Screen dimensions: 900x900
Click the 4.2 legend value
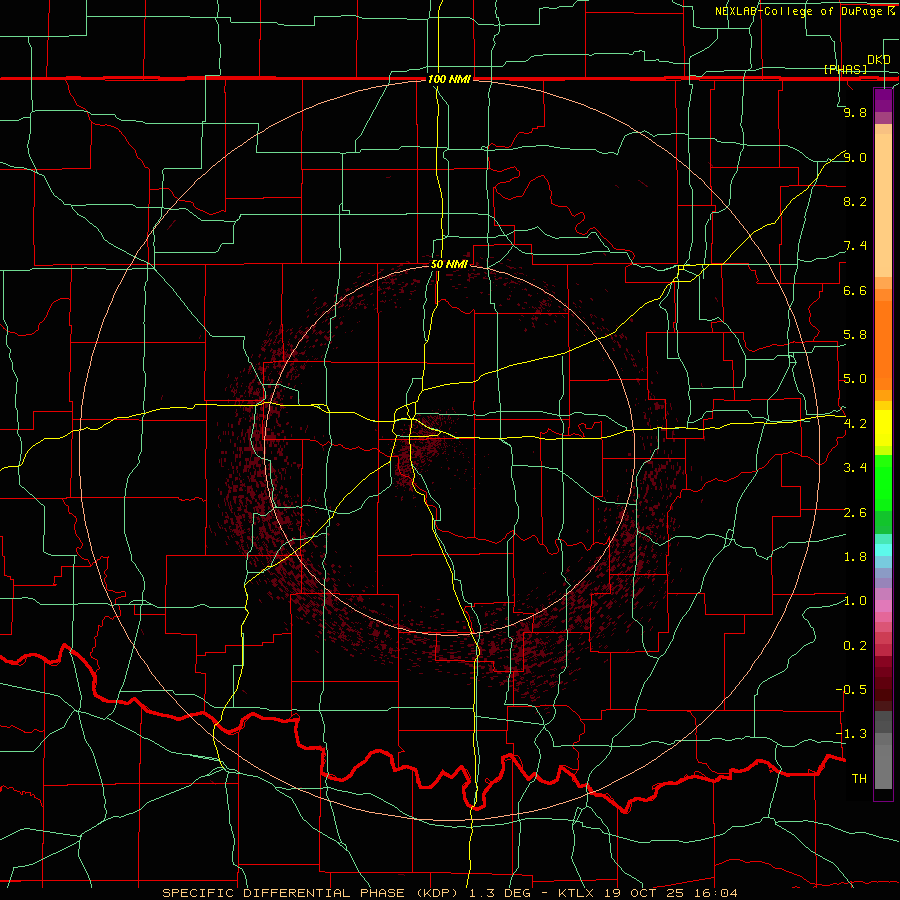point(855,424)
